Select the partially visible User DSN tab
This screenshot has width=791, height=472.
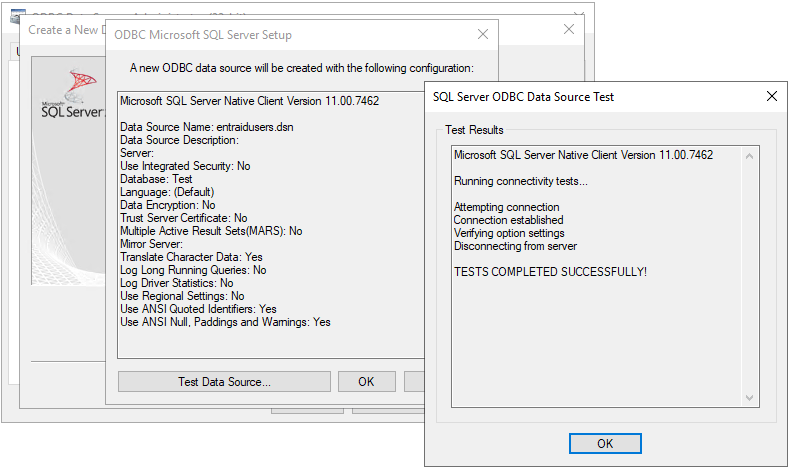pyautogui.click(x=16, y=51)
